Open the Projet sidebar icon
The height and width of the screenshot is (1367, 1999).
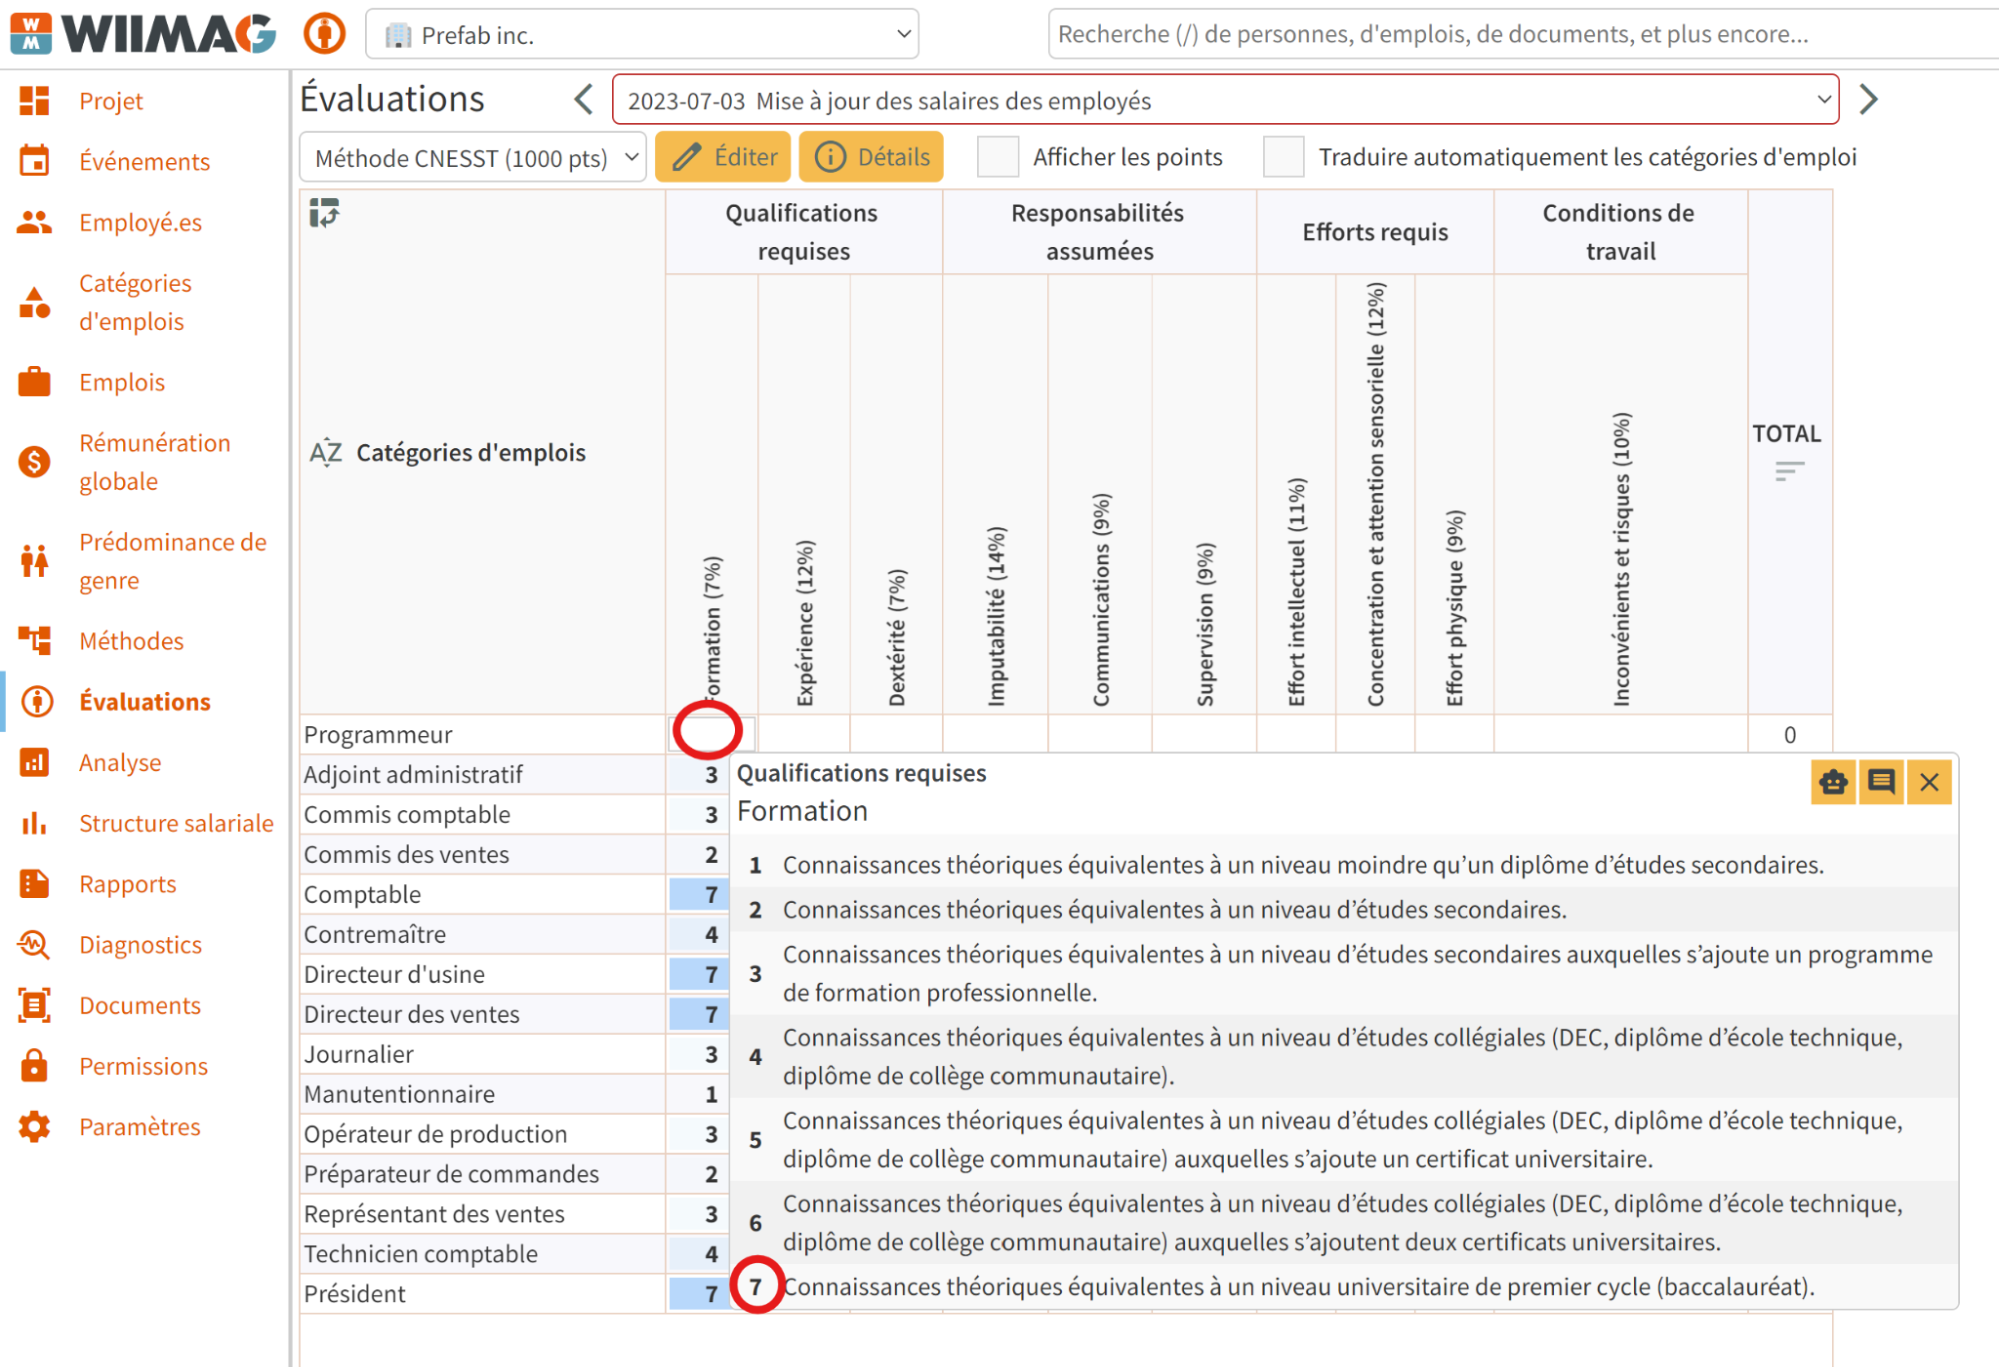click(34, 101)
